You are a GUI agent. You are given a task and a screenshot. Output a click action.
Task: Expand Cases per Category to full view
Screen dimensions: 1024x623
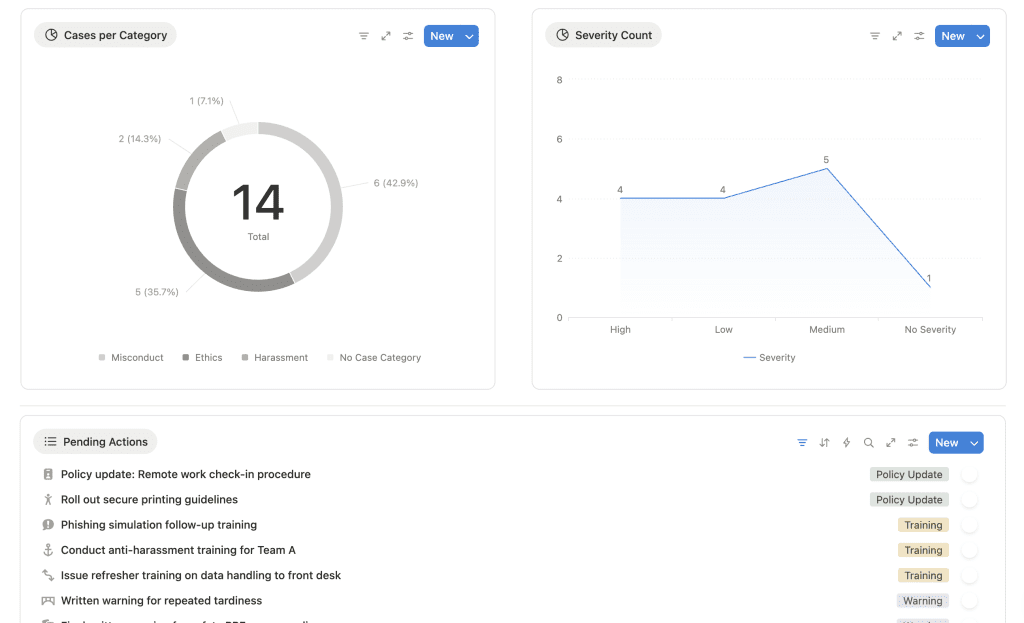tap(386, 36)
